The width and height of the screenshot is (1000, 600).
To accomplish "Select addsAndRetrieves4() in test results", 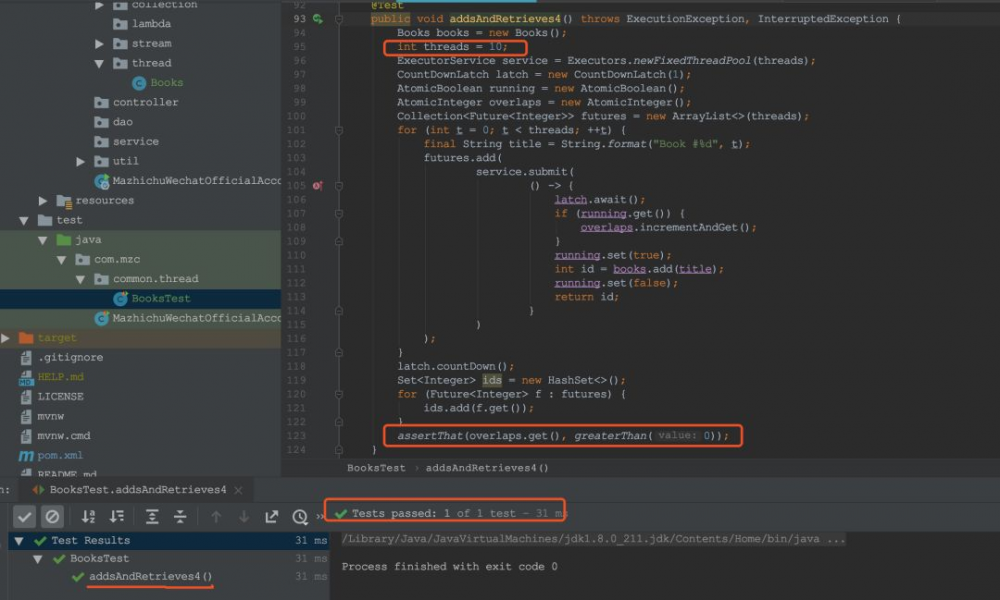I will pos(151,576).
